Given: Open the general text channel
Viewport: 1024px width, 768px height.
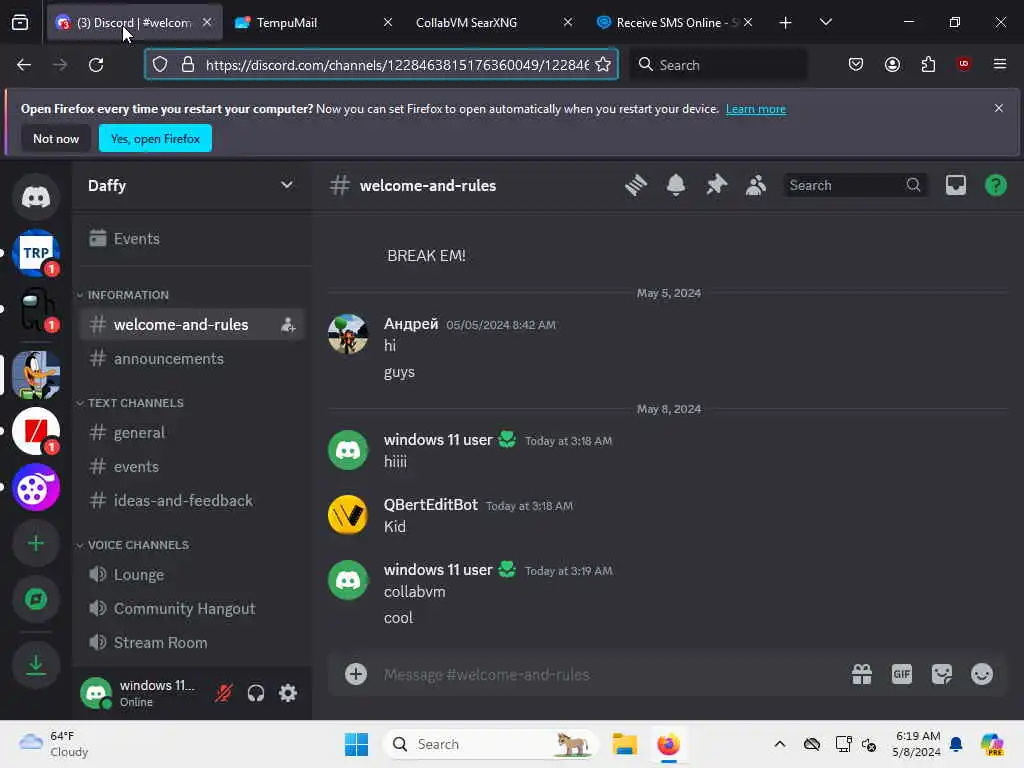Looking at the screenshot, I should 192,432.
